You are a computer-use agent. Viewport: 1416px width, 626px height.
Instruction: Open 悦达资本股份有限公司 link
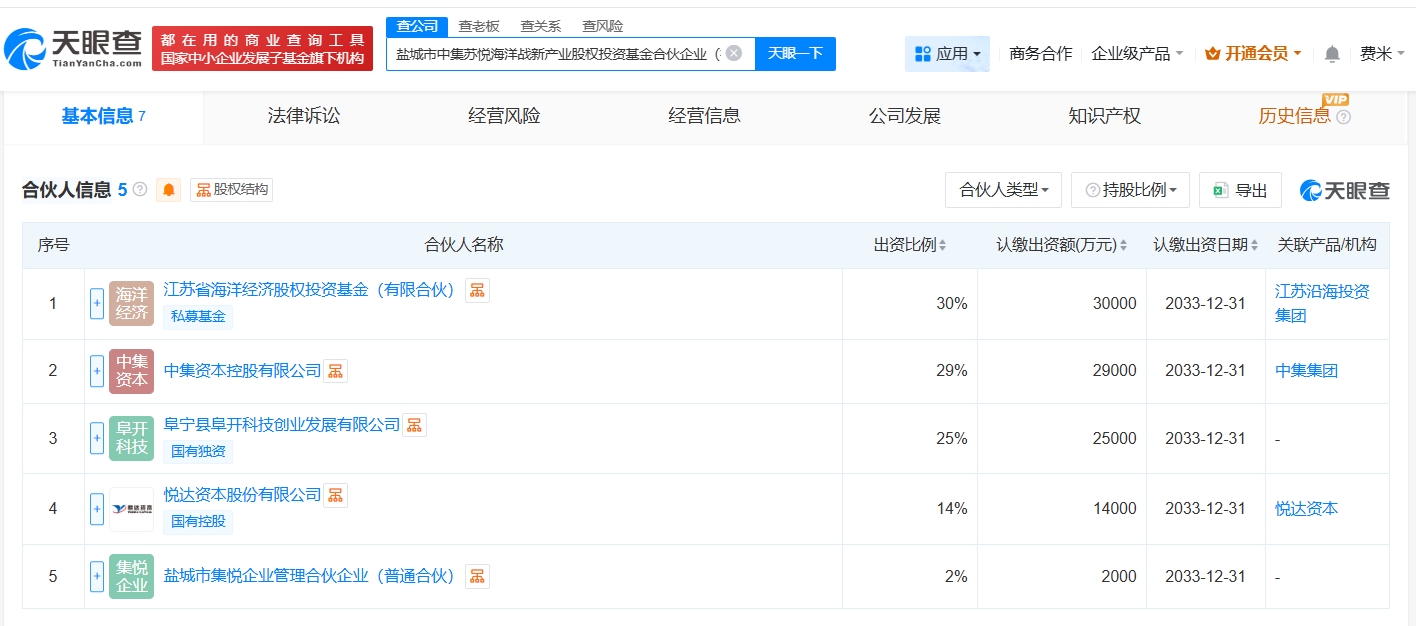tap(242, 495)
